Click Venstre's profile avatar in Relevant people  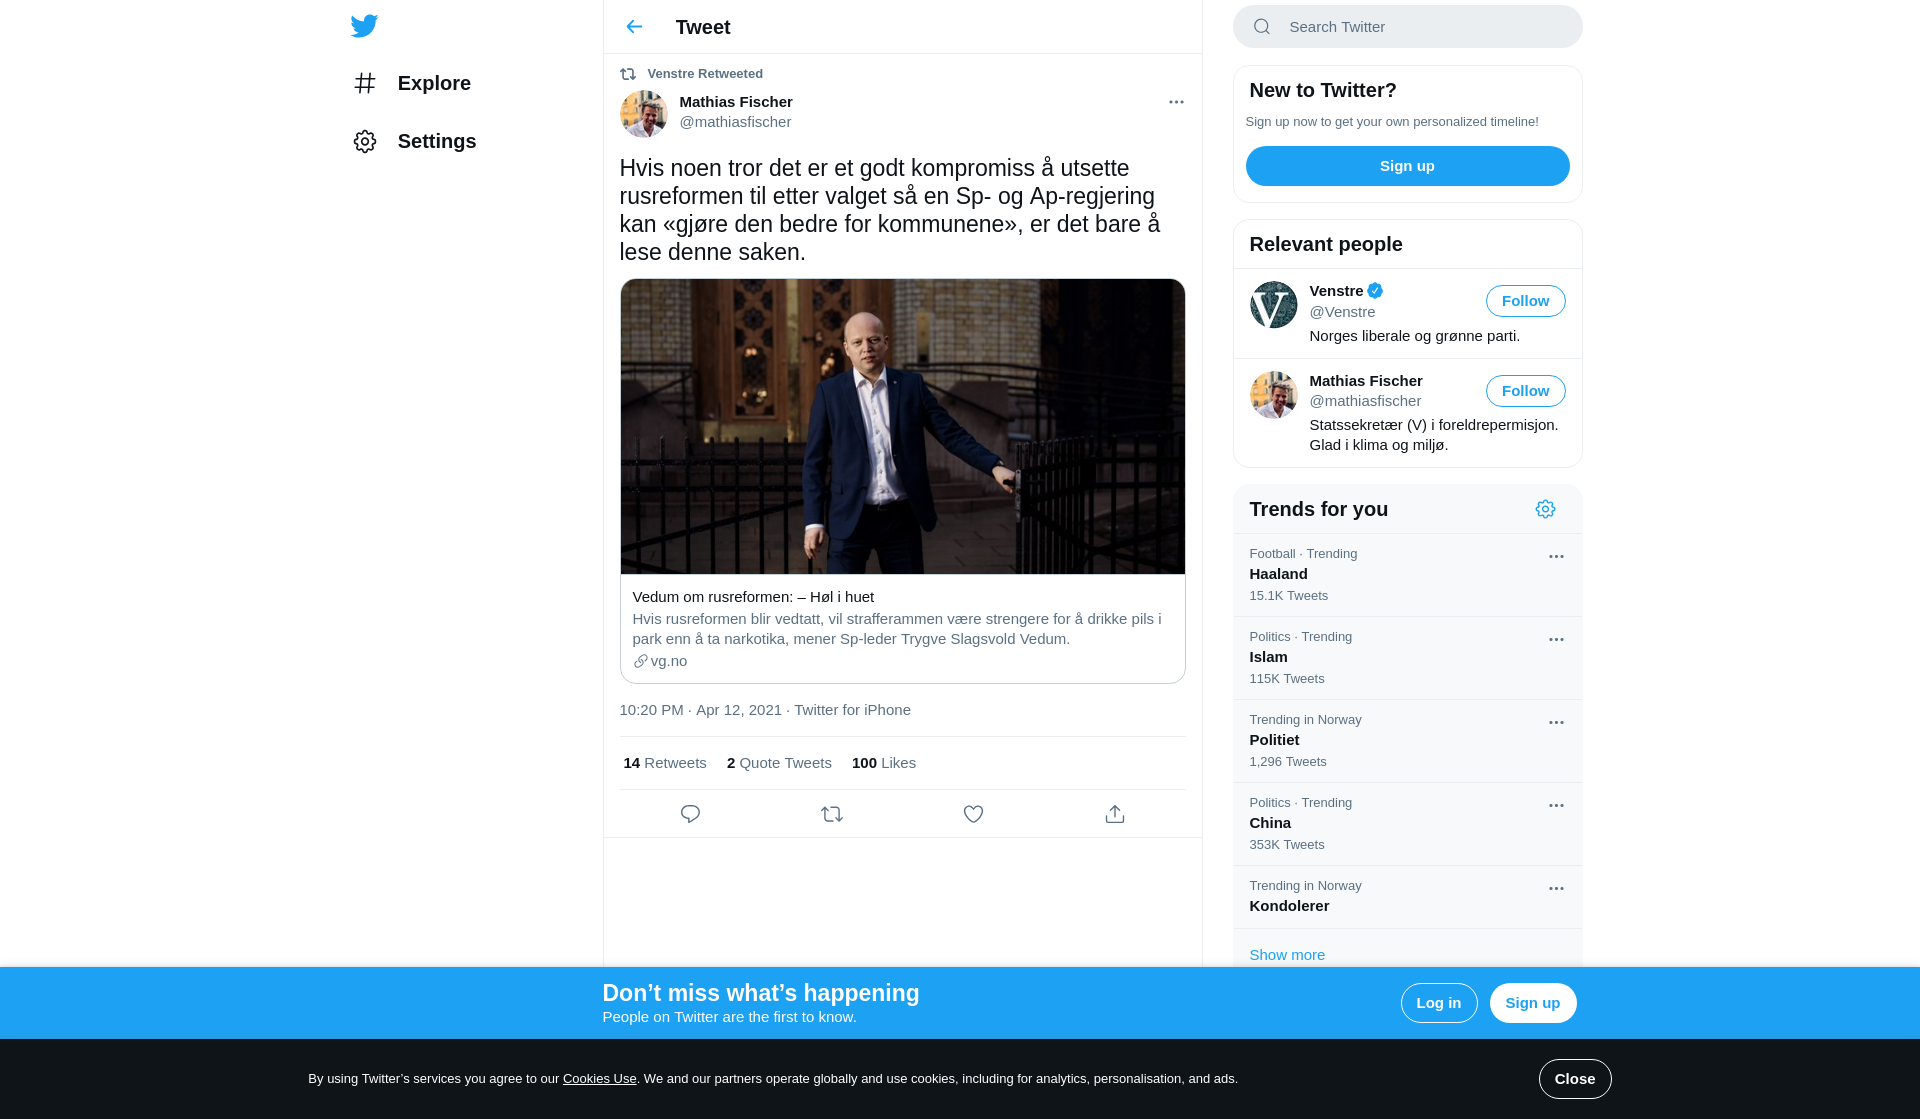click(x=1273, y=305)
